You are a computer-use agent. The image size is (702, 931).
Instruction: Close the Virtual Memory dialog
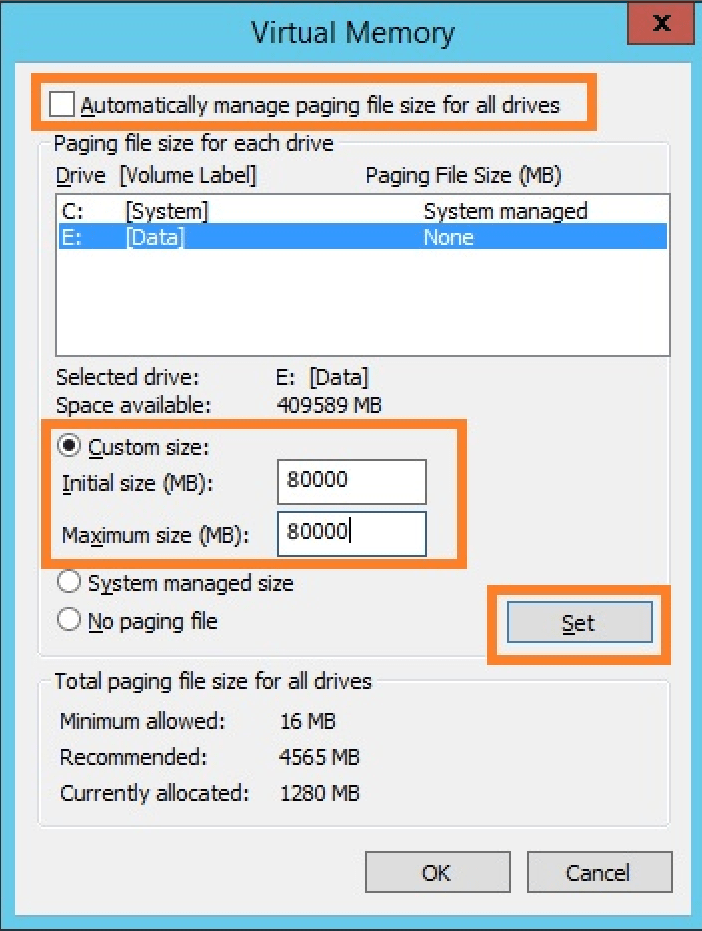click(660, 26)
